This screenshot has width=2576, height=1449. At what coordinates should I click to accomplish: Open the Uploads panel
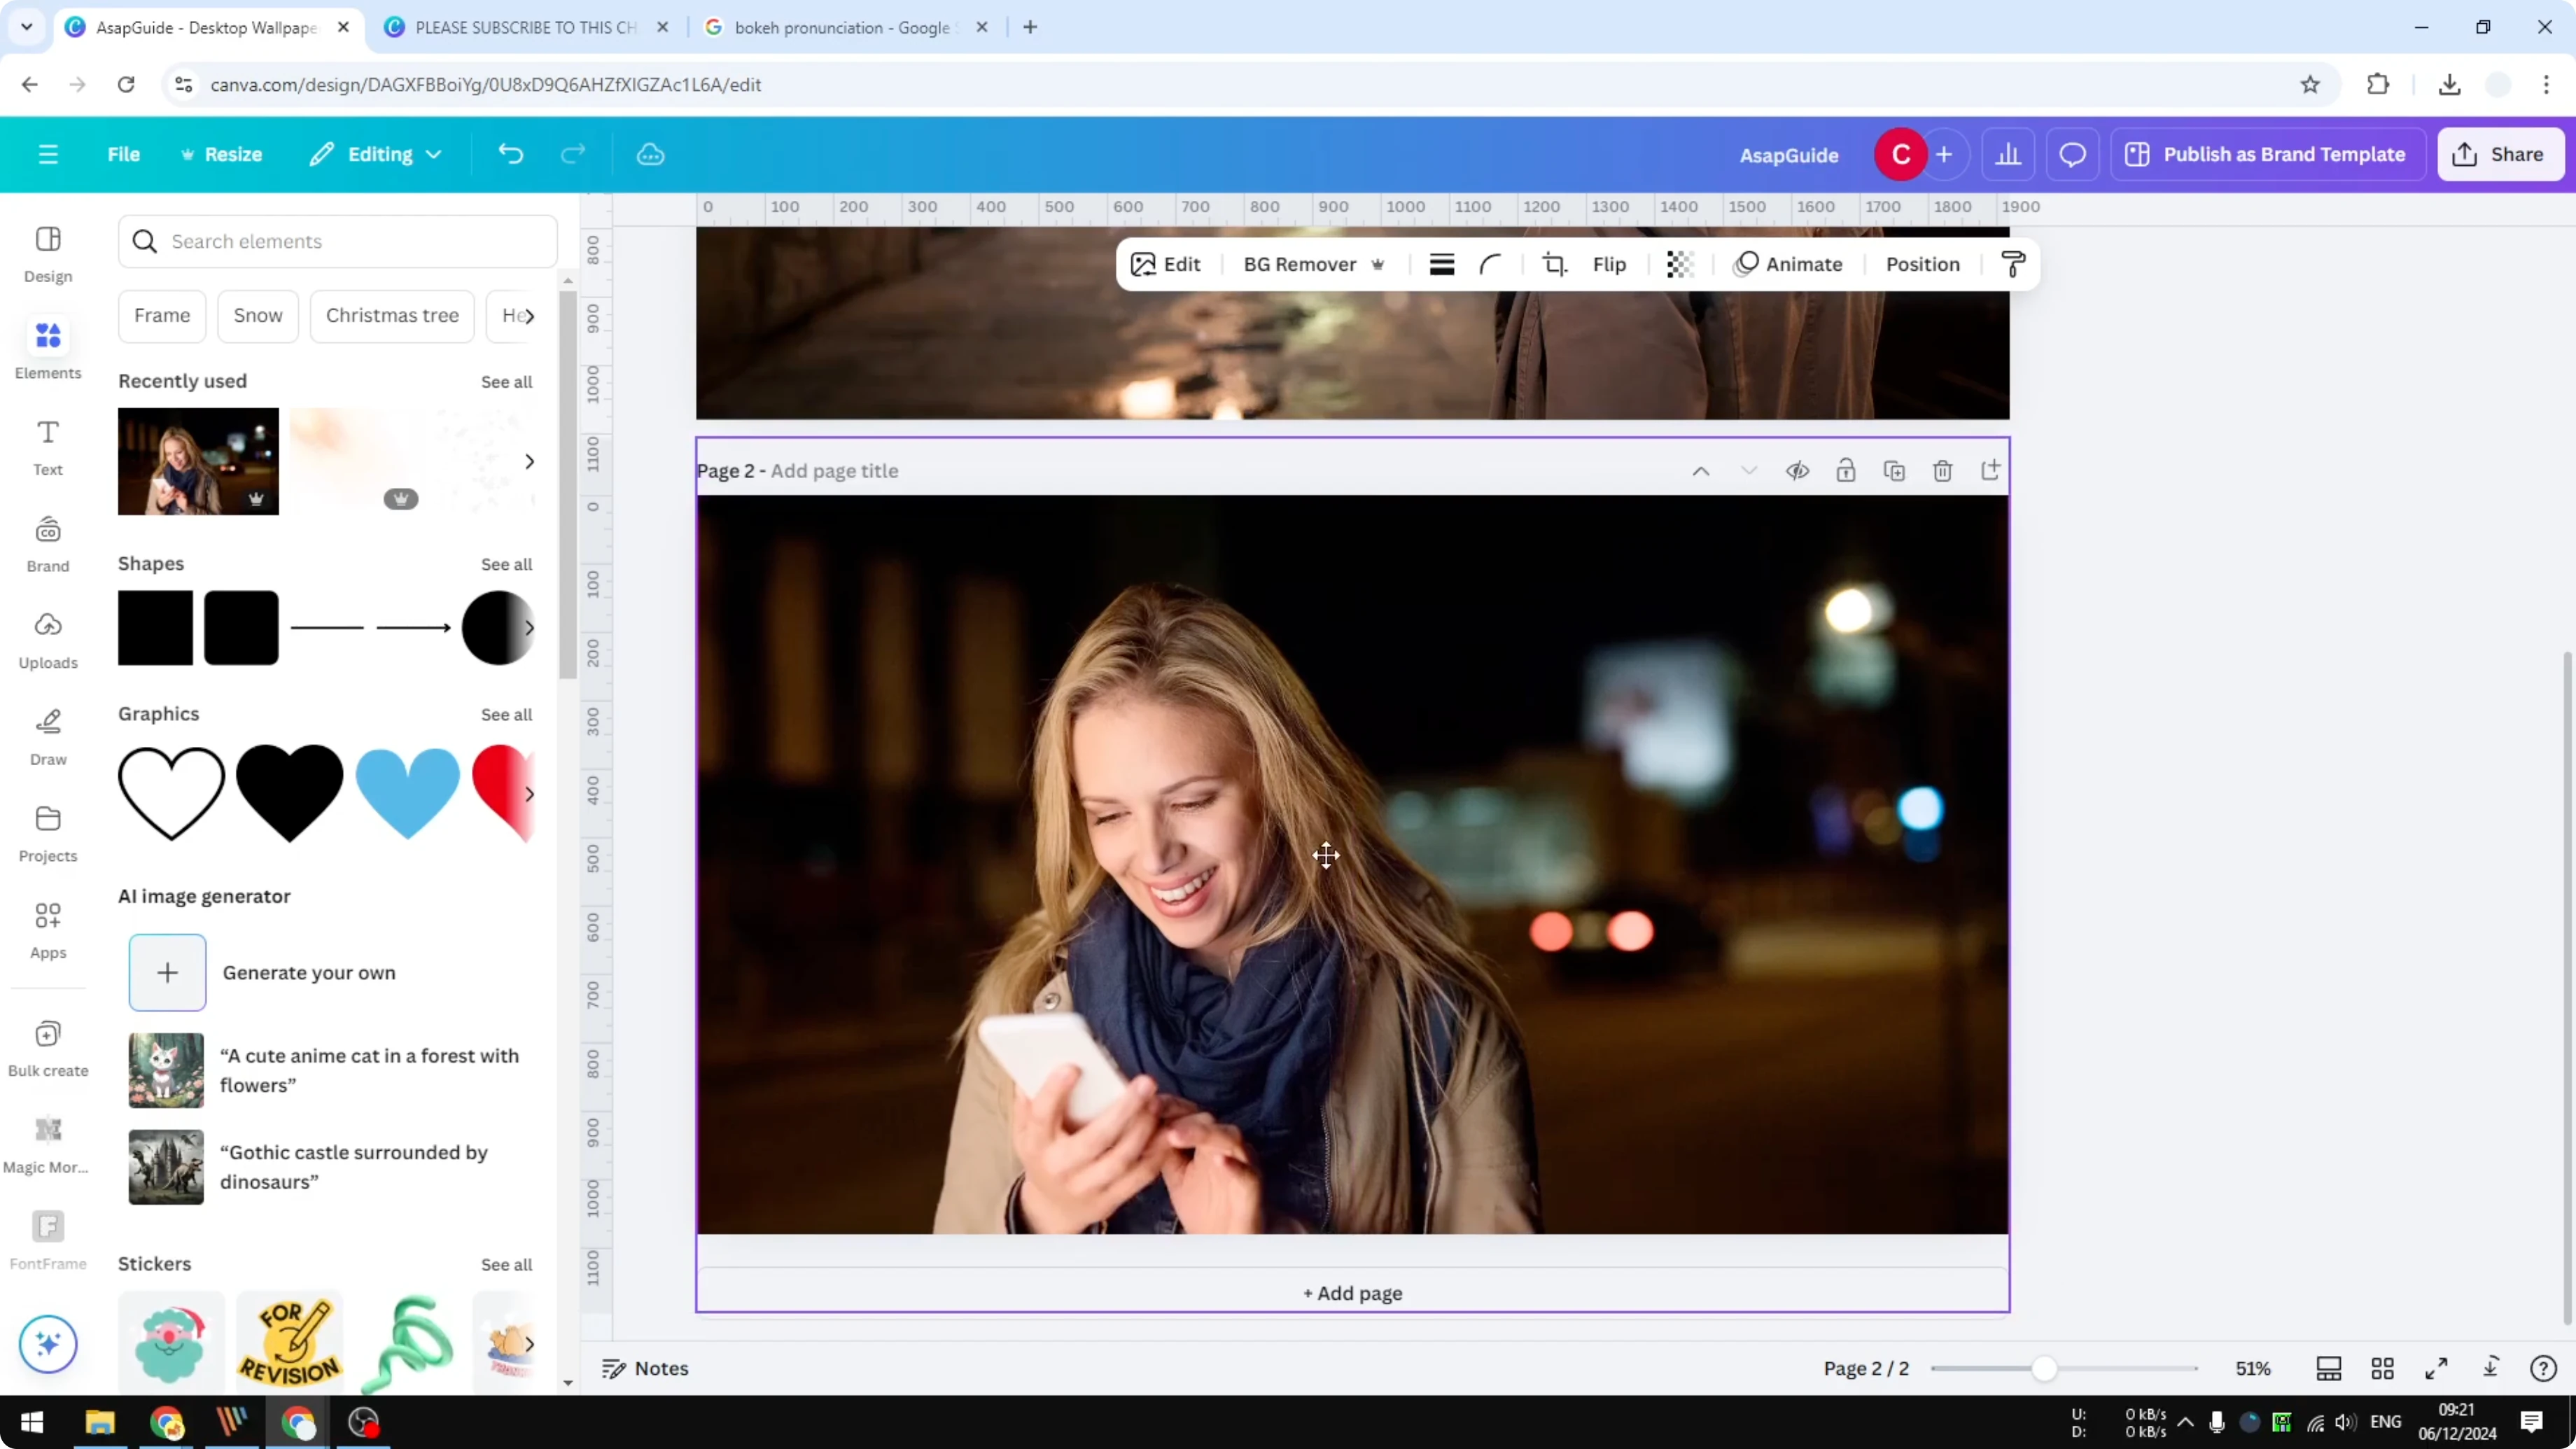pos(47,641)
